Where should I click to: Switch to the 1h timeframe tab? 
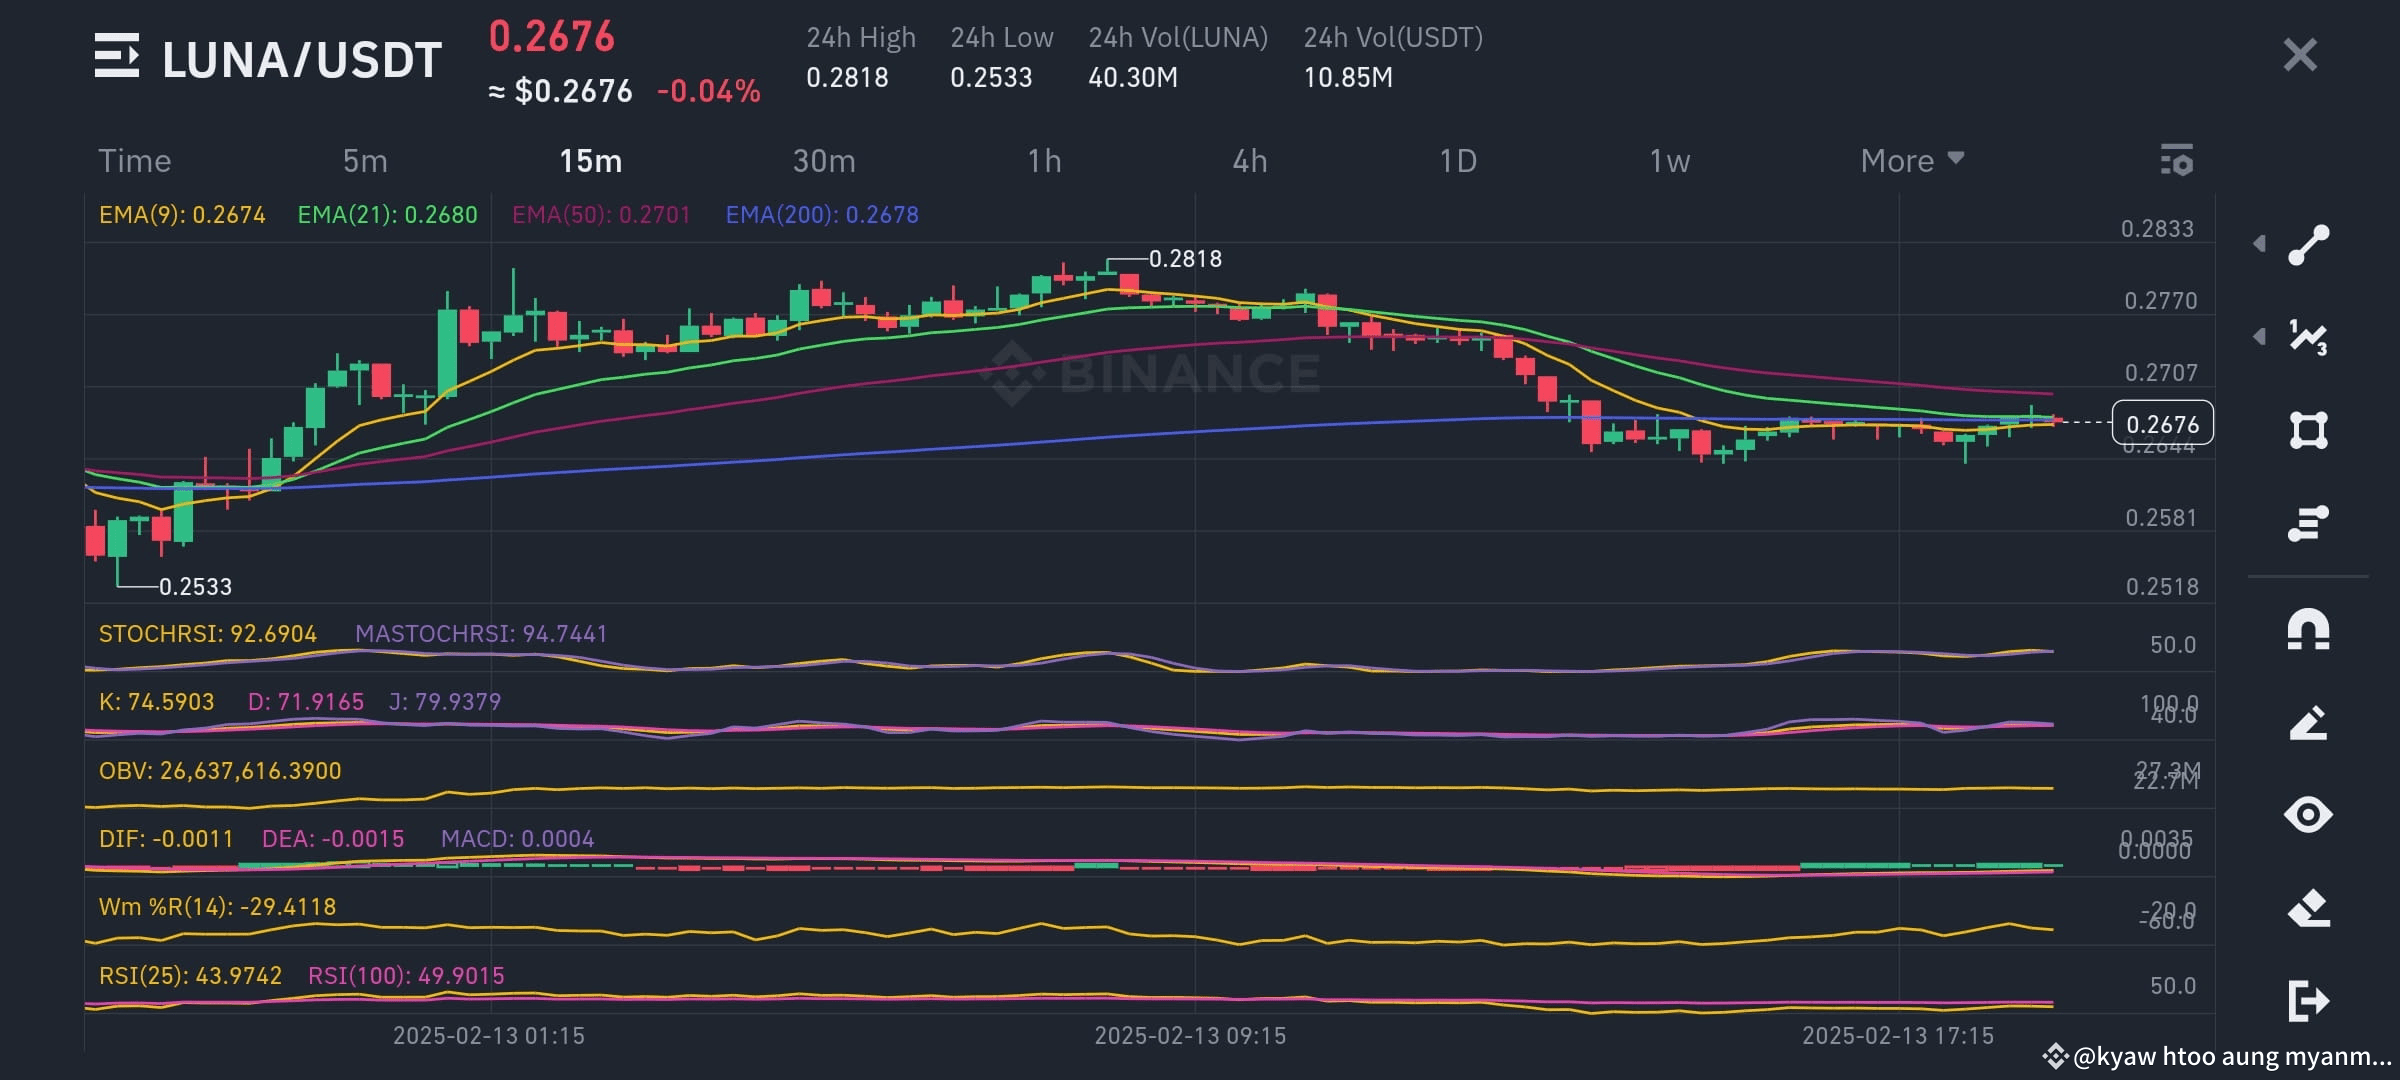1043,160
